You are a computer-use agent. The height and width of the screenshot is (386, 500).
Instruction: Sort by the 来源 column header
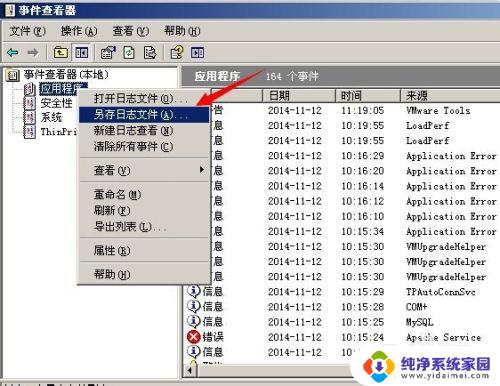pyautogui.click(x=450, y=96)
